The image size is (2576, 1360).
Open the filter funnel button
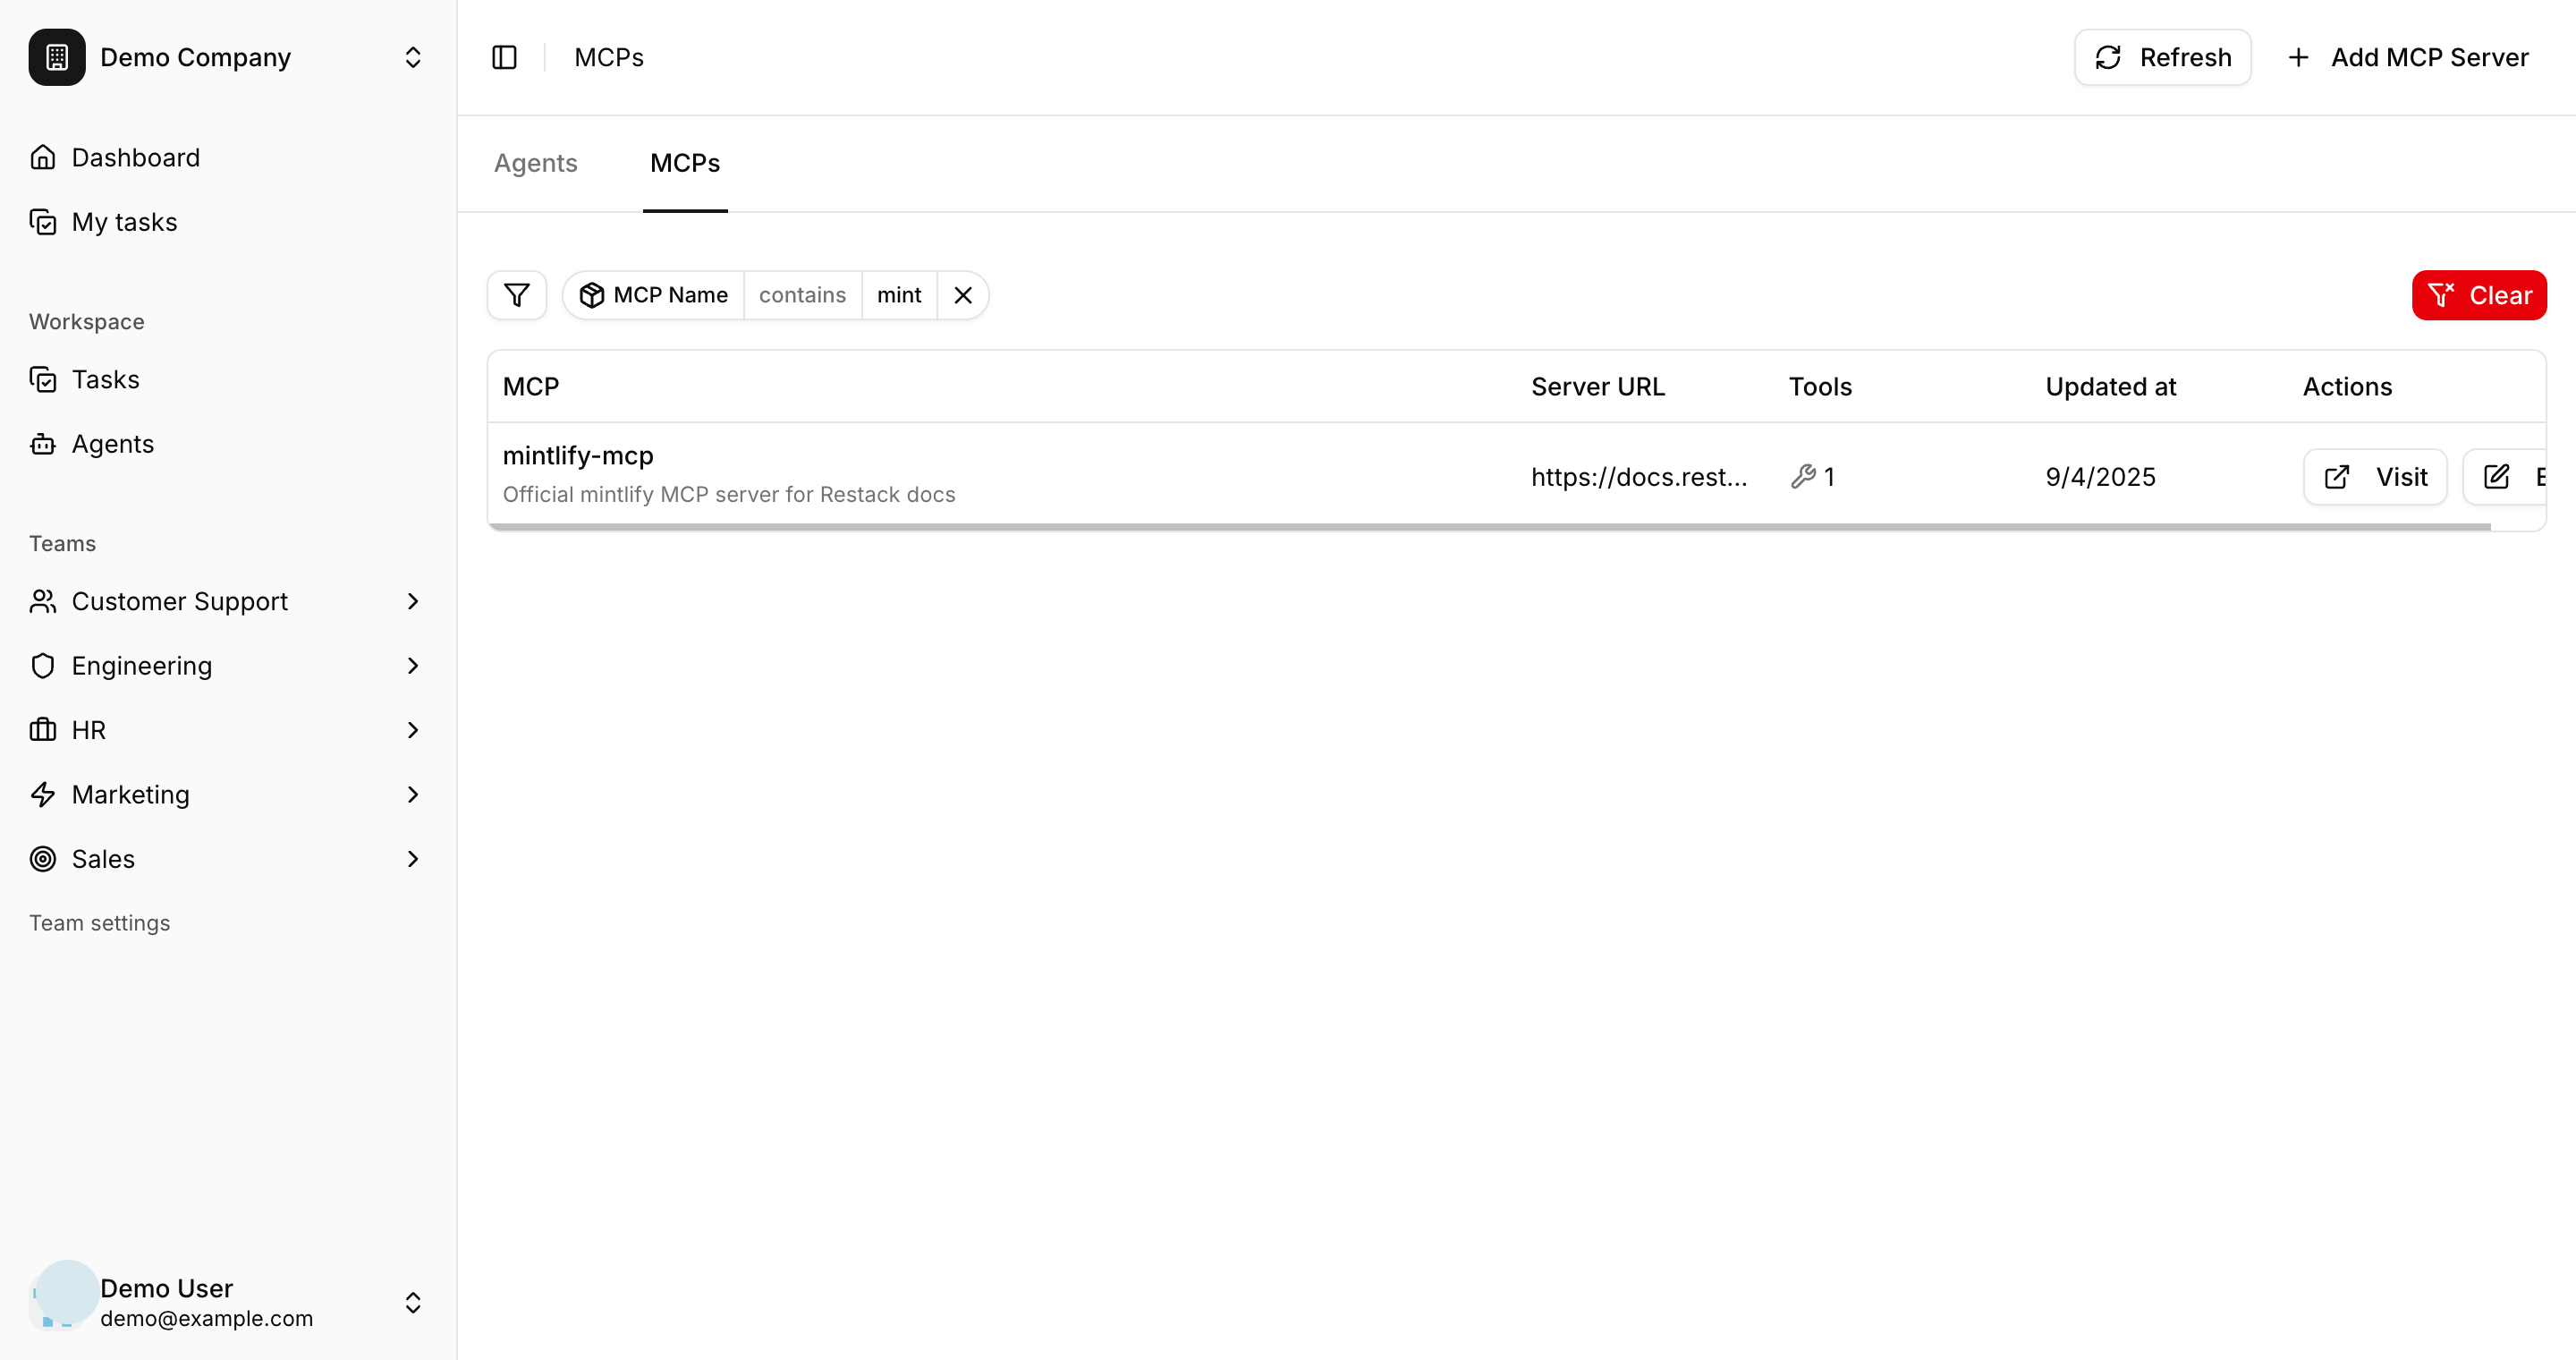click(x=517, y=295)
